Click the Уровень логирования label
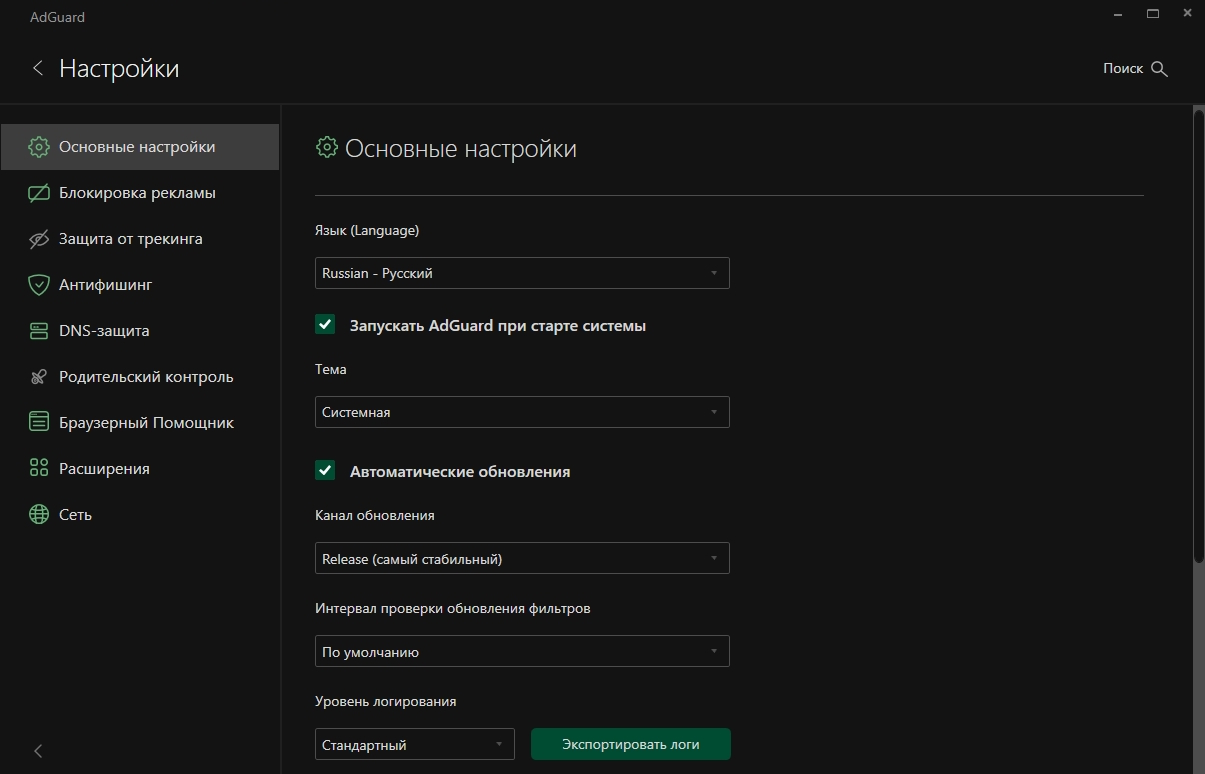 [x=386, y=702]
